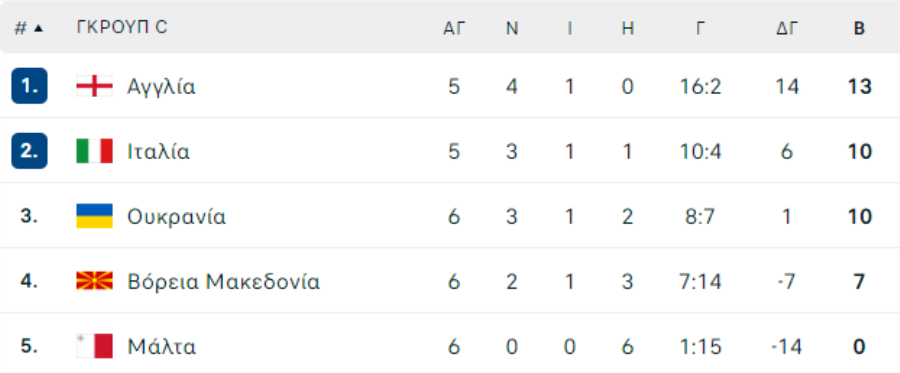The height and width of the screenshot is (373, 900).
Task: Sort table by Ν wins header
Action: click(512, 28)
